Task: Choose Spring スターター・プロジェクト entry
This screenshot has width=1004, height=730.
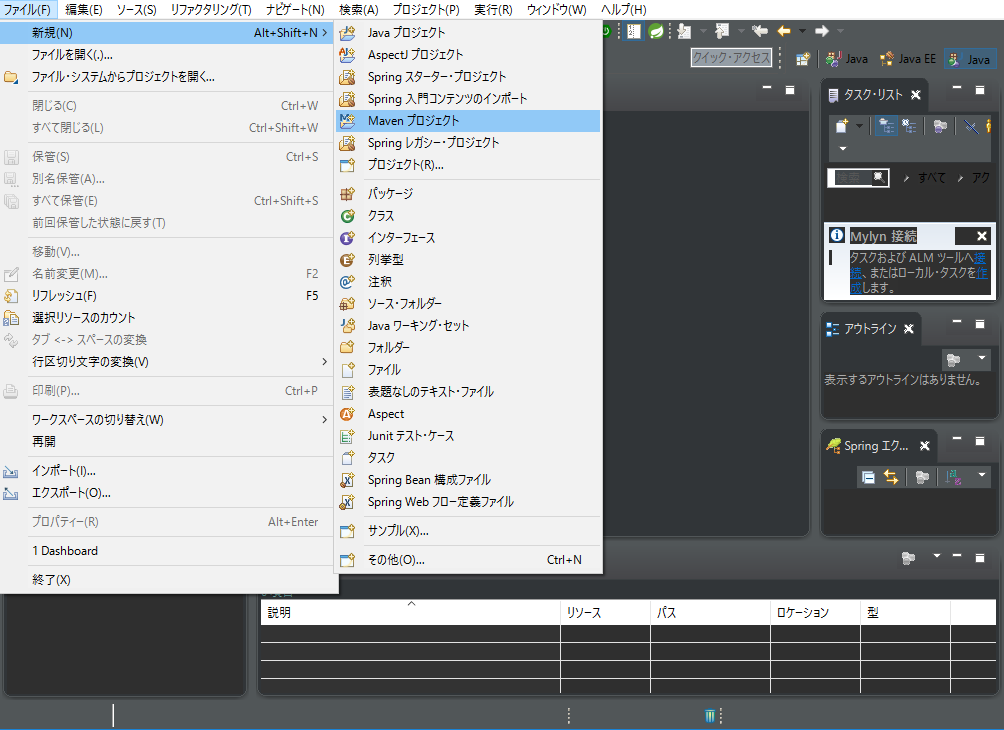Action: (468, 77)
